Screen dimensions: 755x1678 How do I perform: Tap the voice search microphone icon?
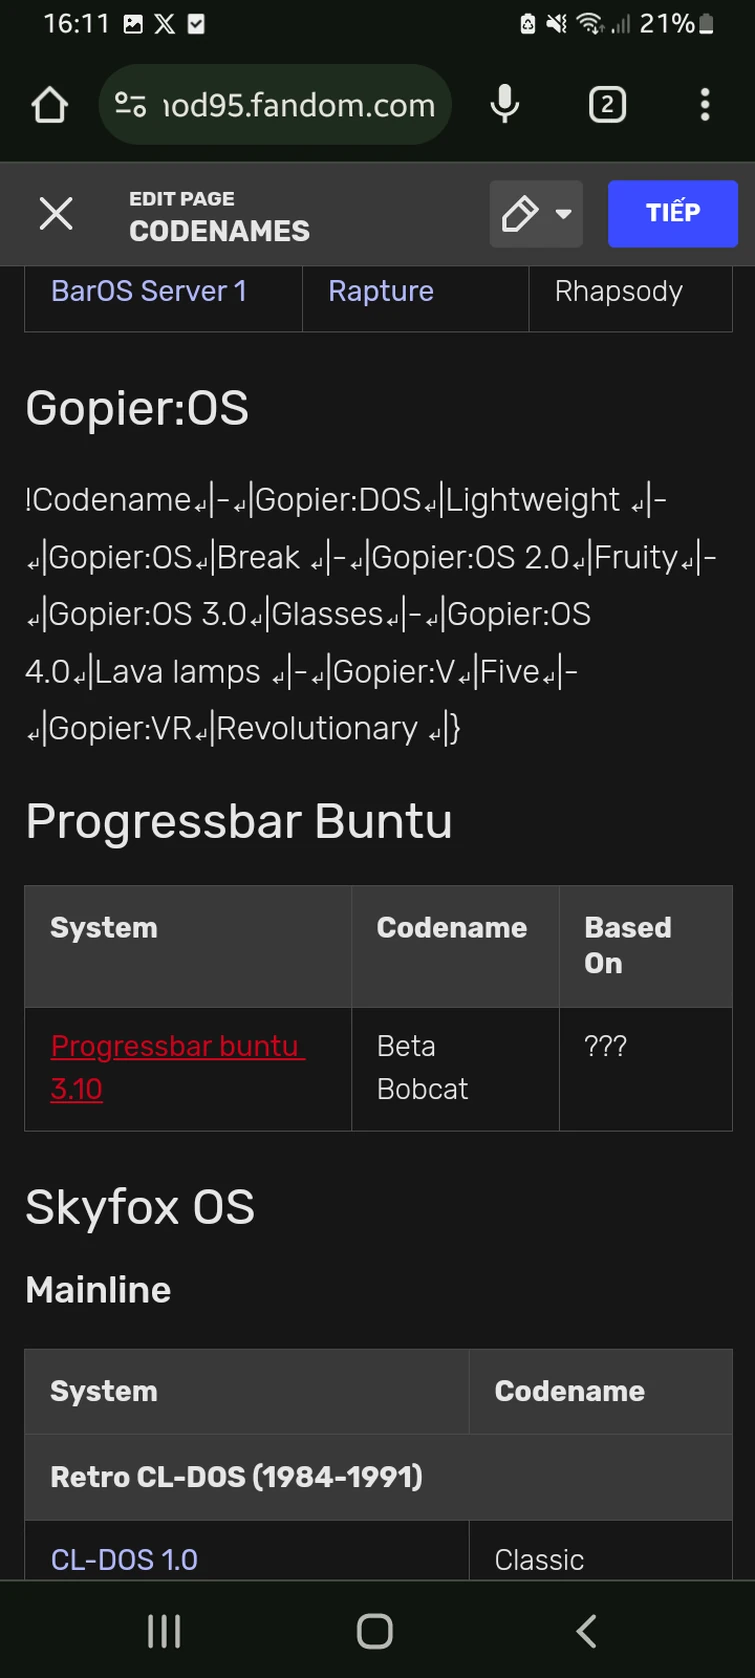[x=504, y=104]
